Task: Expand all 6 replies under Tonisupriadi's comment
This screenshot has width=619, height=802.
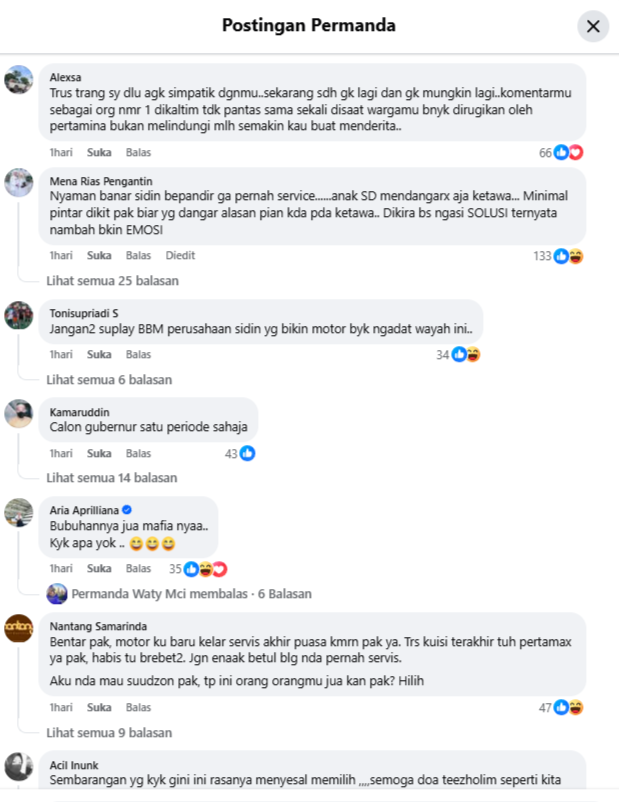Action: coord(109,380)
